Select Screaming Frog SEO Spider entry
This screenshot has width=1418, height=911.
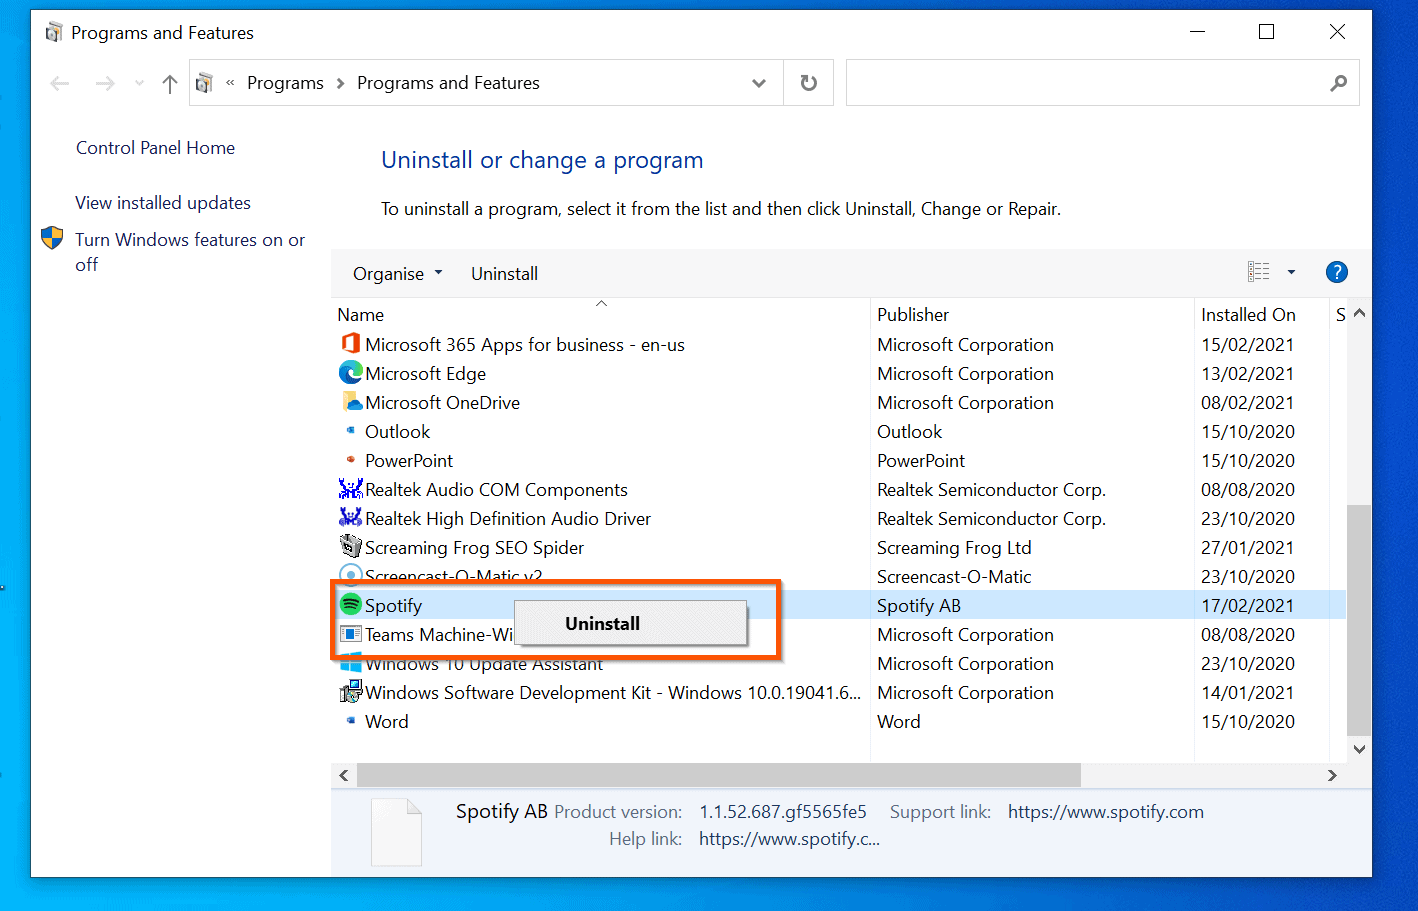474,547
